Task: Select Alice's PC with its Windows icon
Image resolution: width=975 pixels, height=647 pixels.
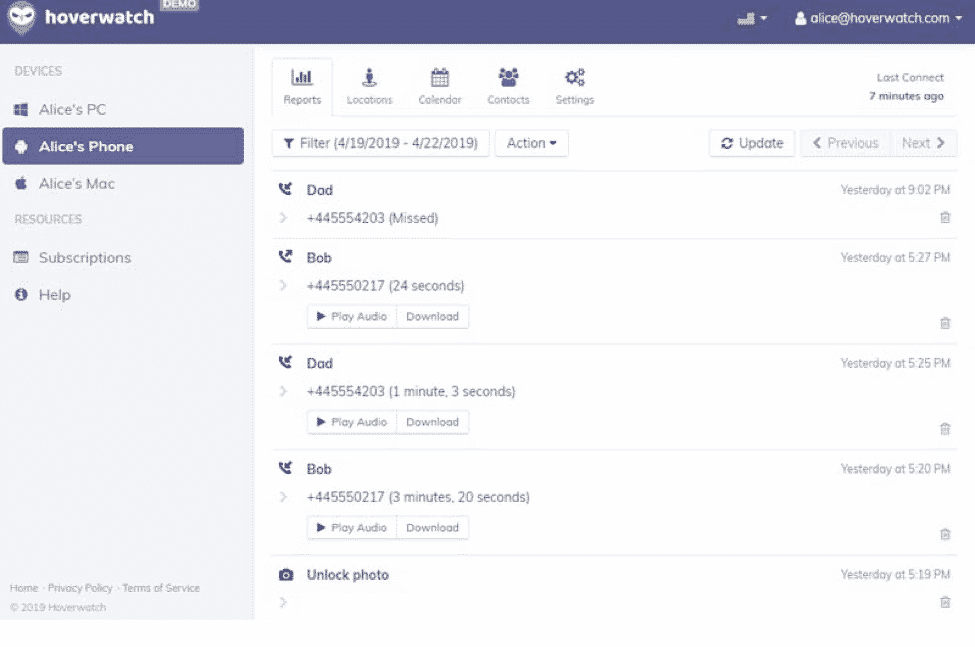Action: [x=21, y=109]
